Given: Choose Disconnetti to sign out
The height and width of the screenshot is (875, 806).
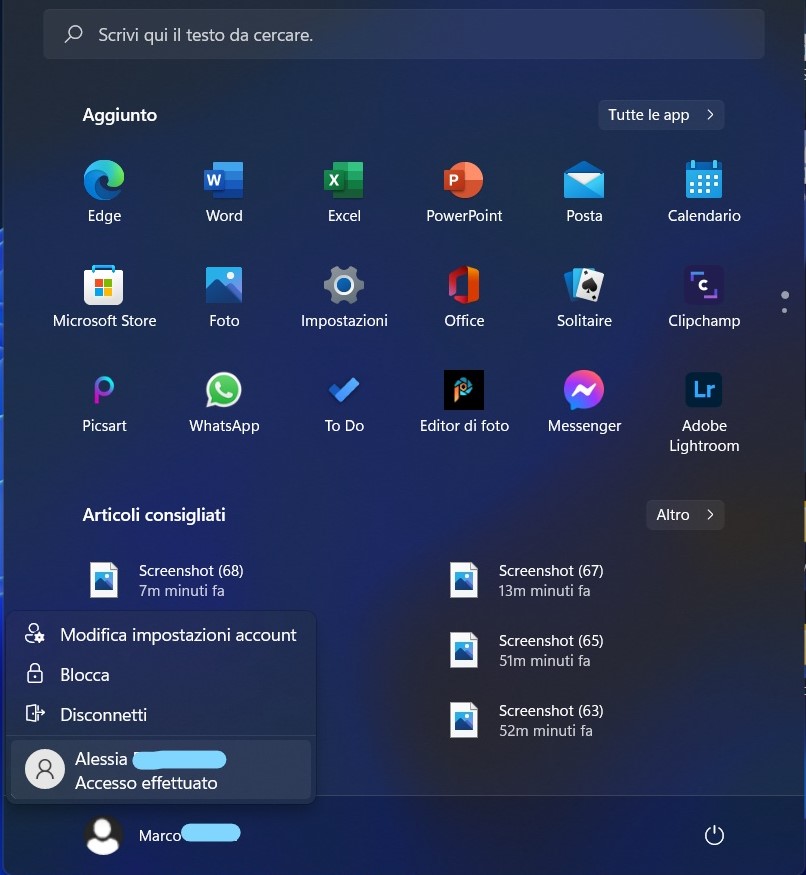Looking at the screenshot, I should click(x=161, y=714).
